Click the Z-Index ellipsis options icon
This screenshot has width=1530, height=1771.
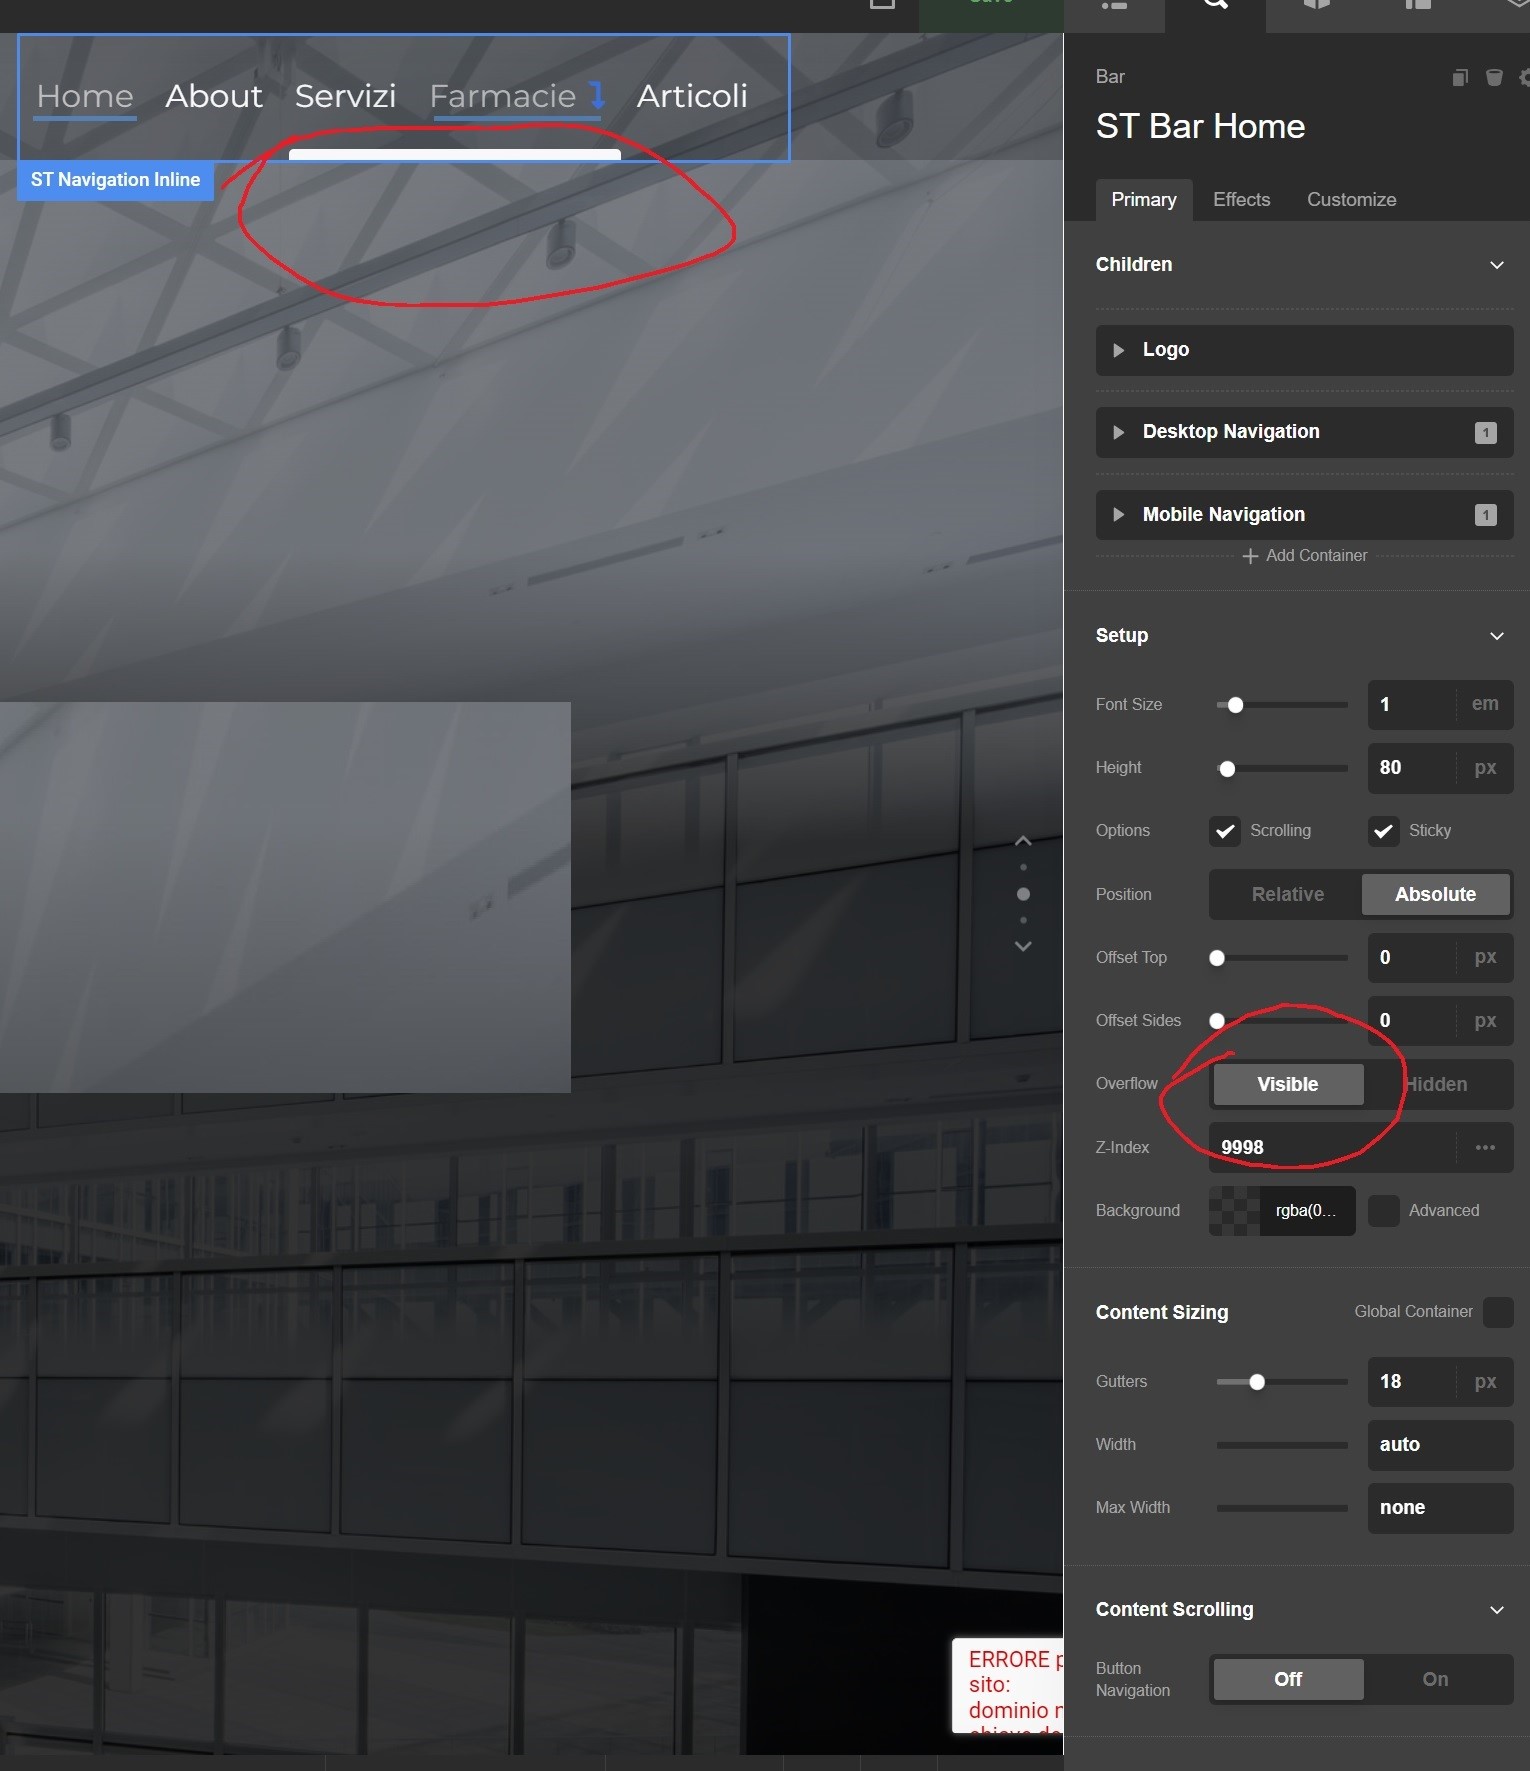click(1485, 1147)
